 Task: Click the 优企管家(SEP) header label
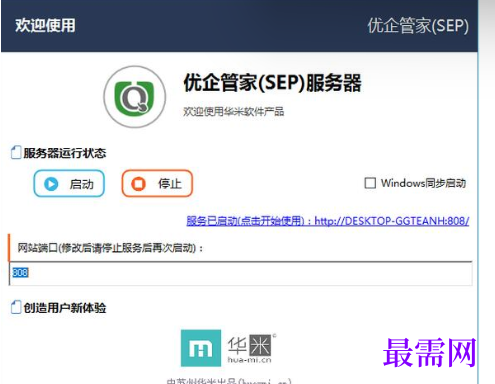418,26
